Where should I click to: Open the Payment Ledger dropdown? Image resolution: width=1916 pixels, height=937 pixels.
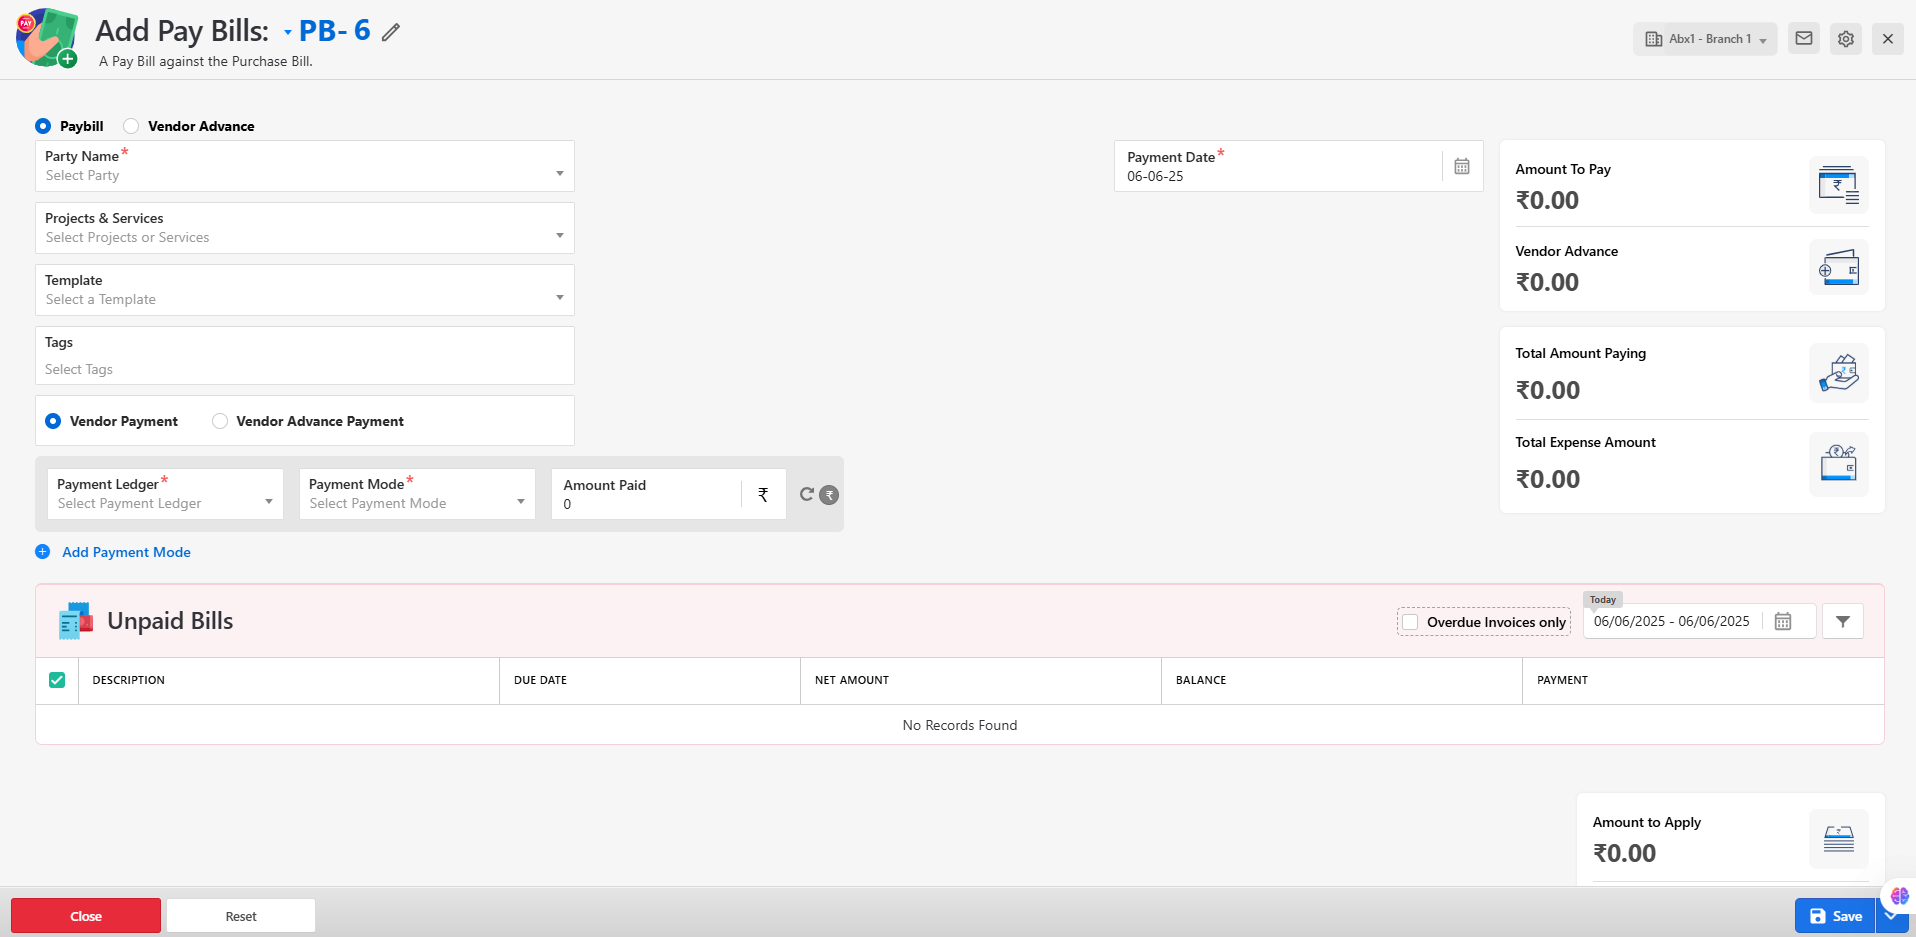click(165, 494)
